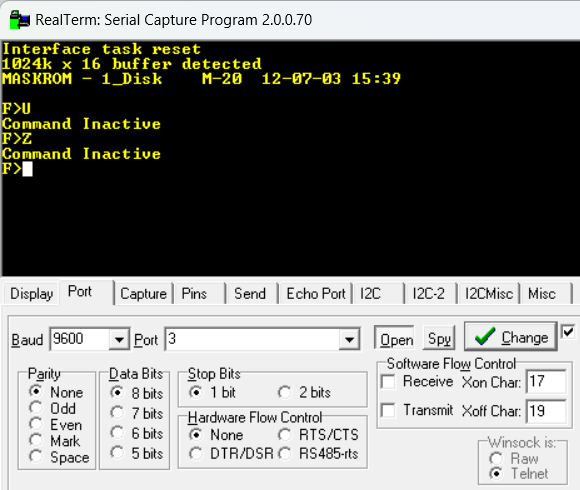The height and width of the screenshot is (490, 580).
Task: Enable Receive software flow control
Action: (388, 381)
